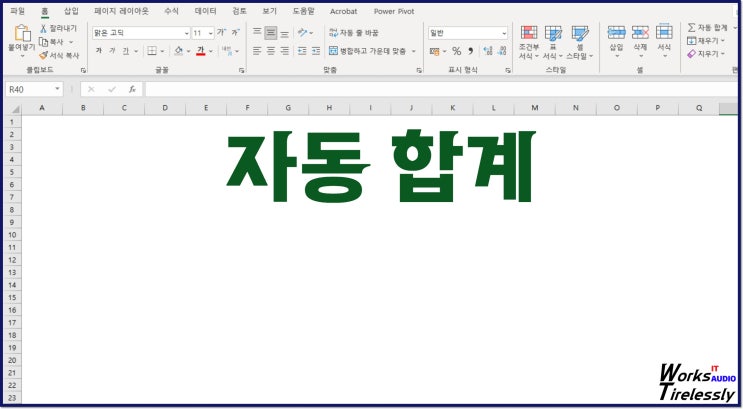Increase font size with the larger 가 icon
The height and width of the screenshot is (409, 743).
[x=221, y=32]
